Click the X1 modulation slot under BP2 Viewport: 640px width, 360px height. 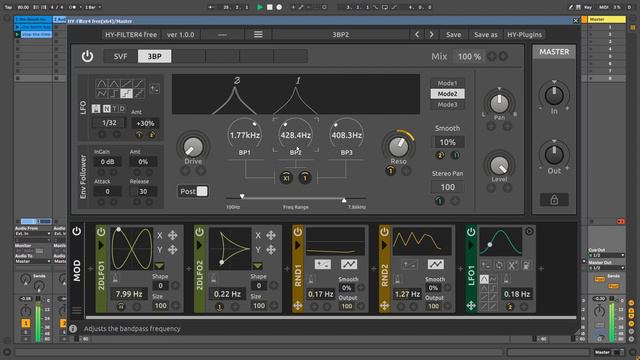286,178
